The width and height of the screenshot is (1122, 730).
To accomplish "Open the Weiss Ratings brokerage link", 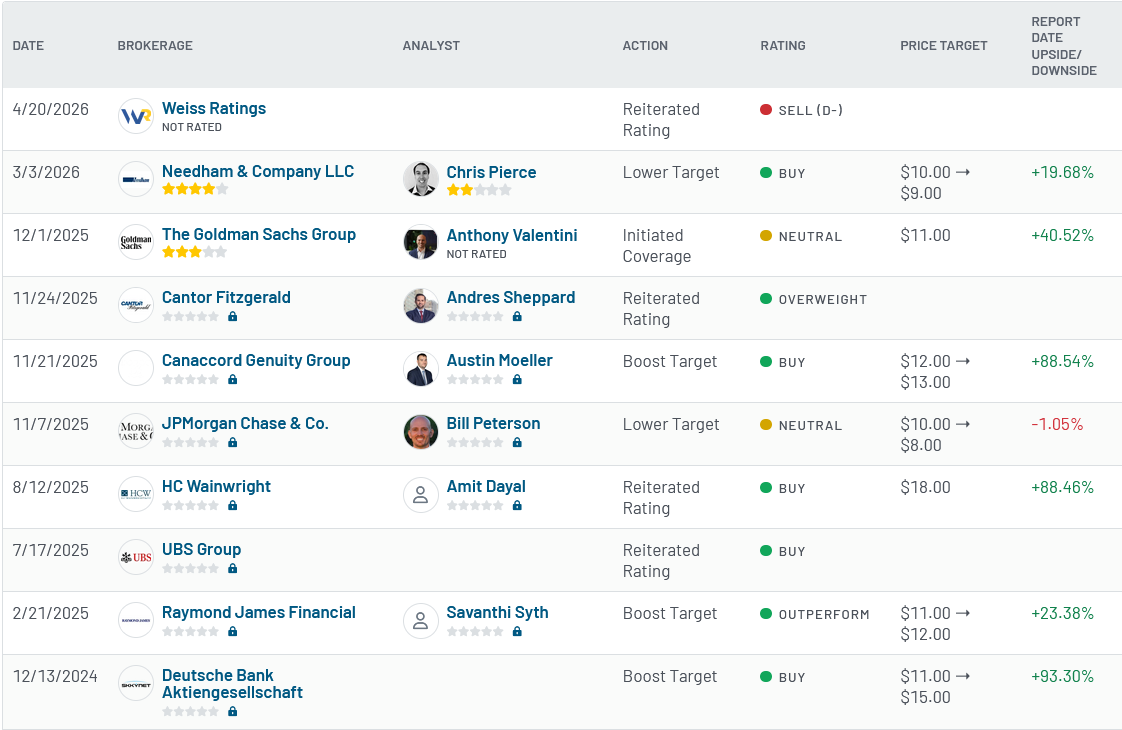I will pos(214,108).
